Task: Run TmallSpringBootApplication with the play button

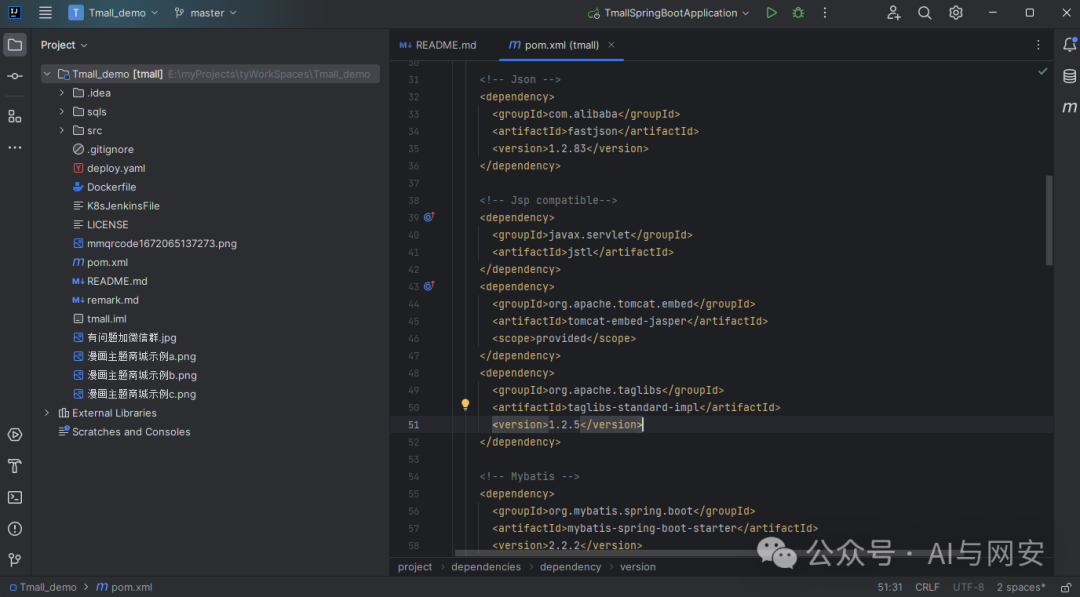Action: (x=771, y=12)
